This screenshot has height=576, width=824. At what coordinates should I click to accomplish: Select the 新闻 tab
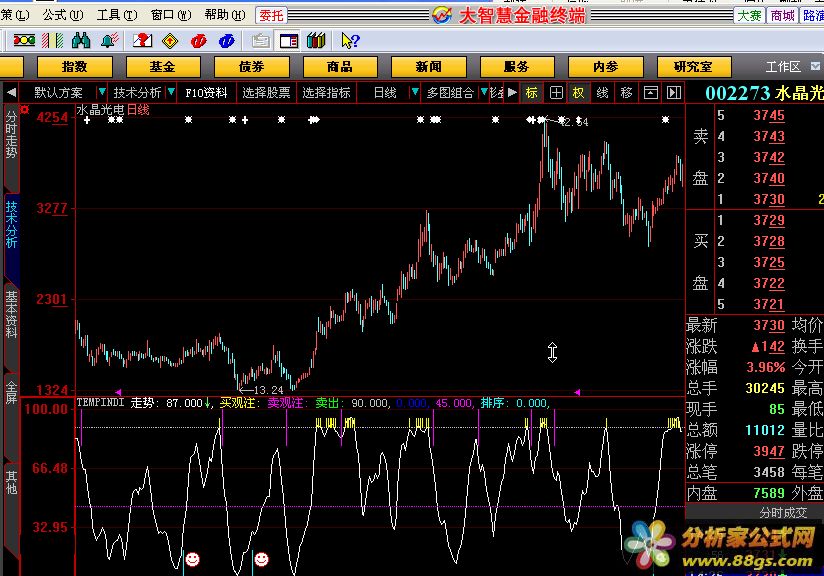[428, 67]
